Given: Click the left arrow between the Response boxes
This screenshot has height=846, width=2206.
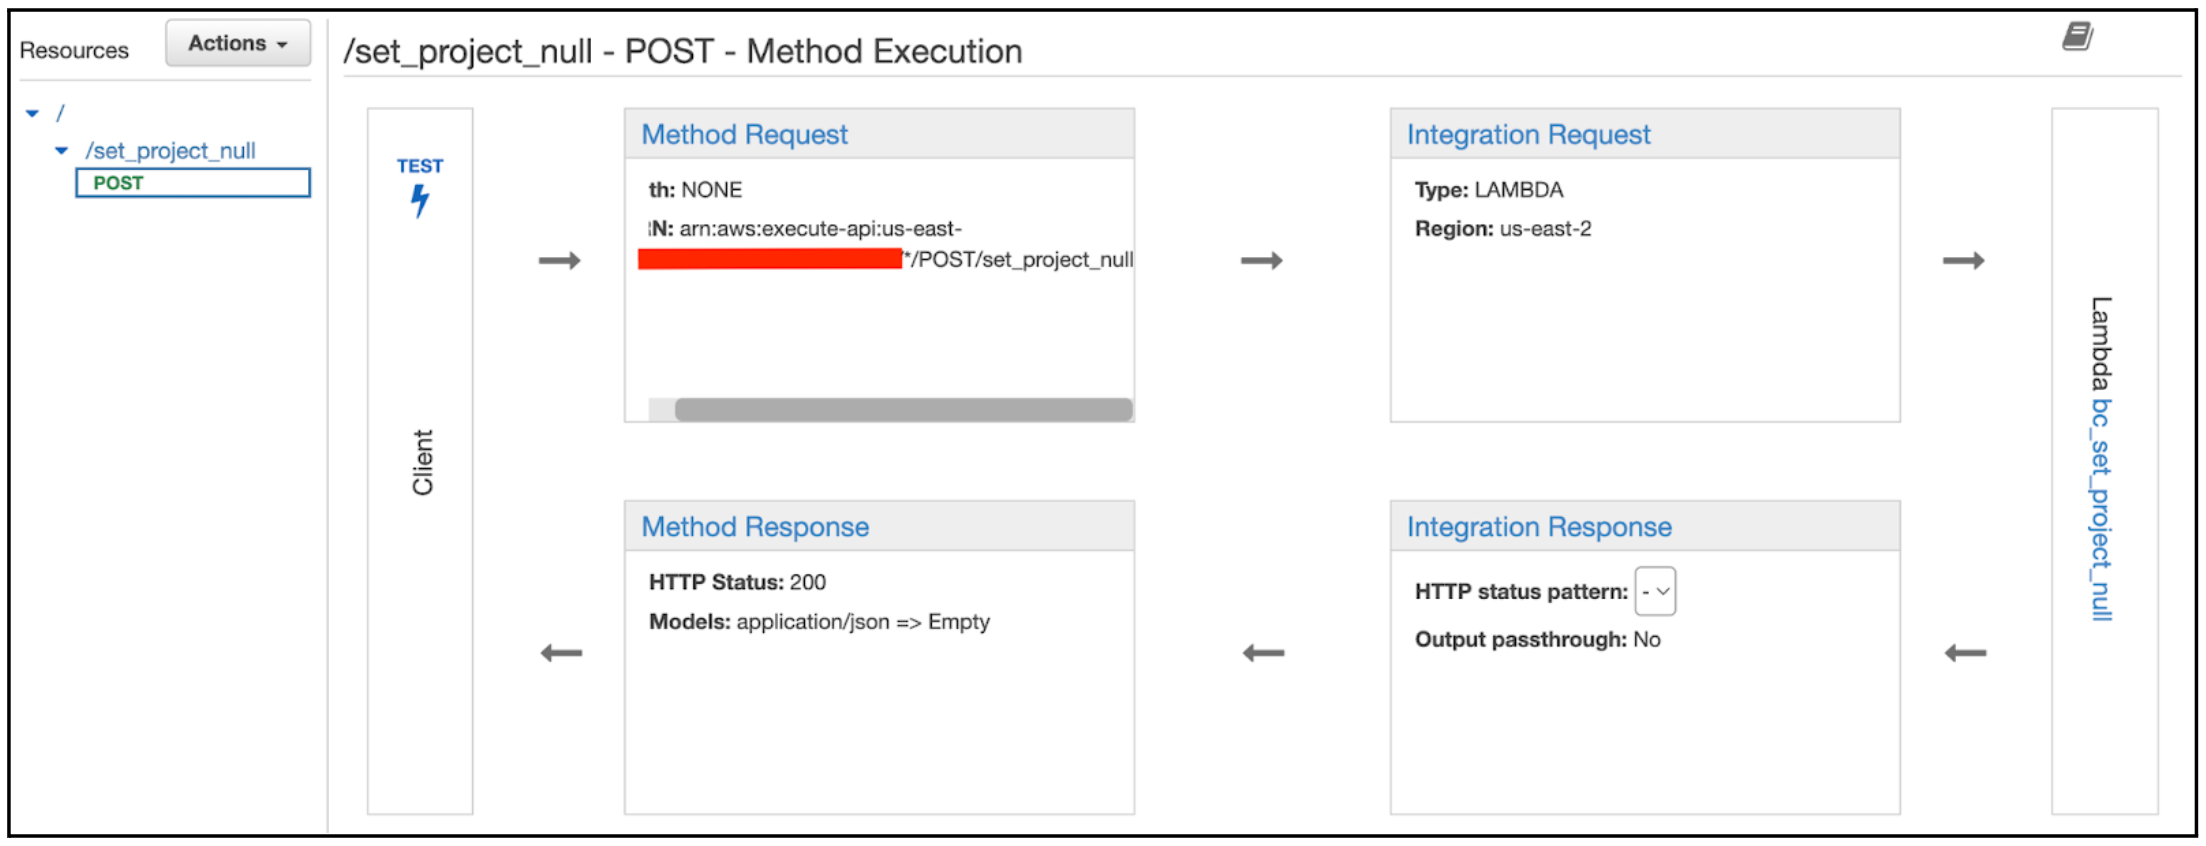Looking at the screenshot, I should click(x=1263, y=653).
